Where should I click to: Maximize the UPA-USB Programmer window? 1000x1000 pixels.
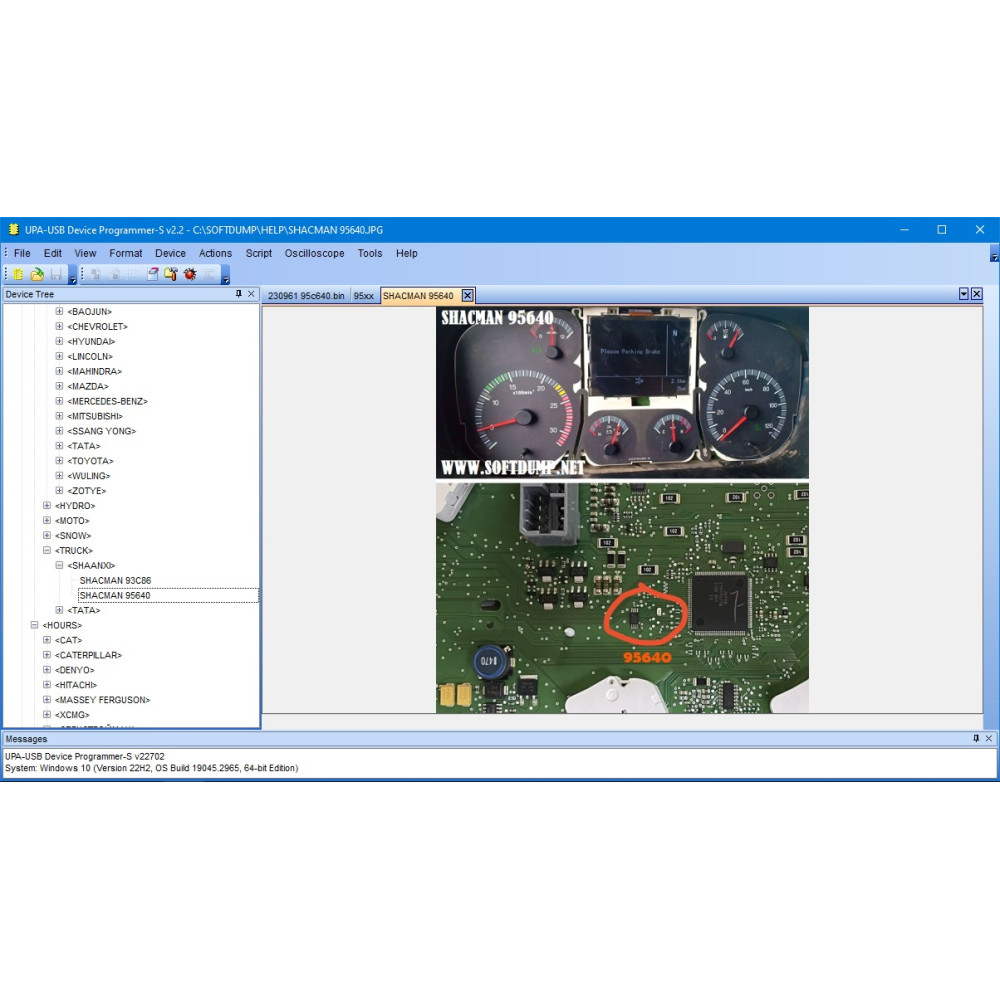click(941, 230)
